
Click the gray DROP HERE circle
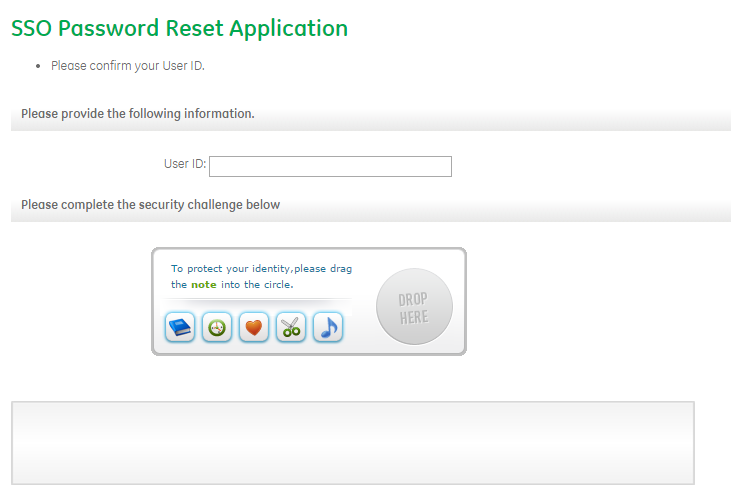[414, 308]
